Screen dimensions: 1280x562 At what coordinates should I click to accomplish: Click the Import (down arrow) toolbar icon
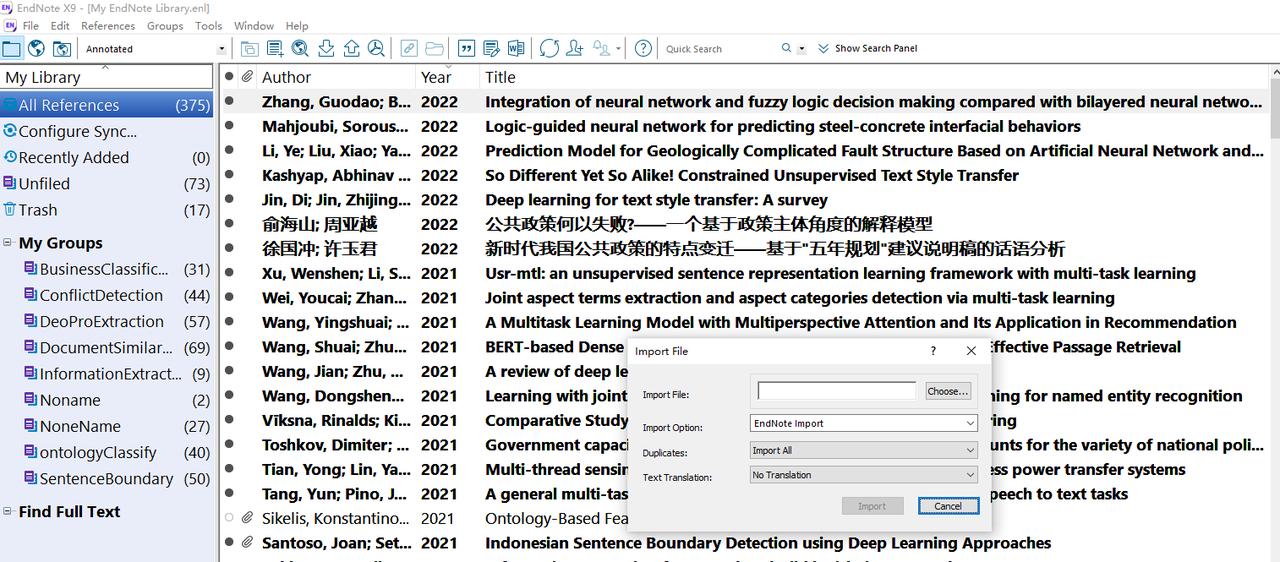click(326, 48)
